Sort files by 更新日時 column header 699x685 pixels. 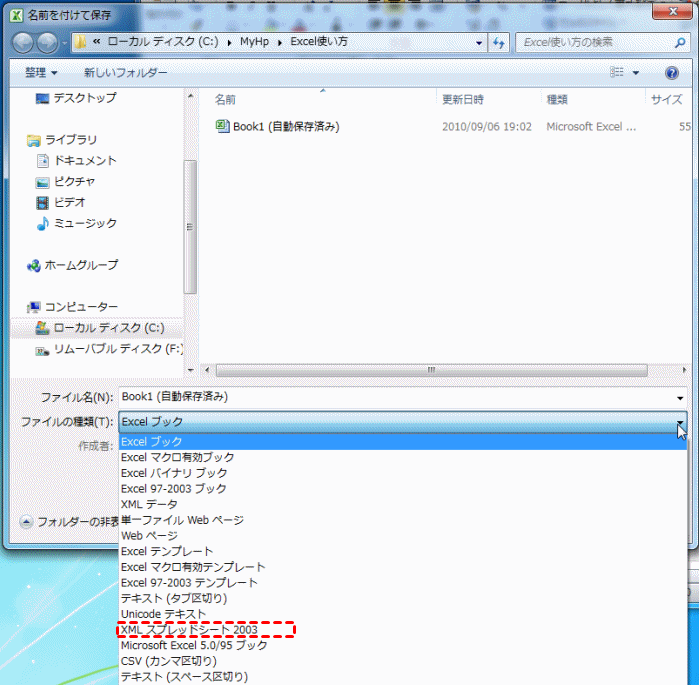pos(463,100)
